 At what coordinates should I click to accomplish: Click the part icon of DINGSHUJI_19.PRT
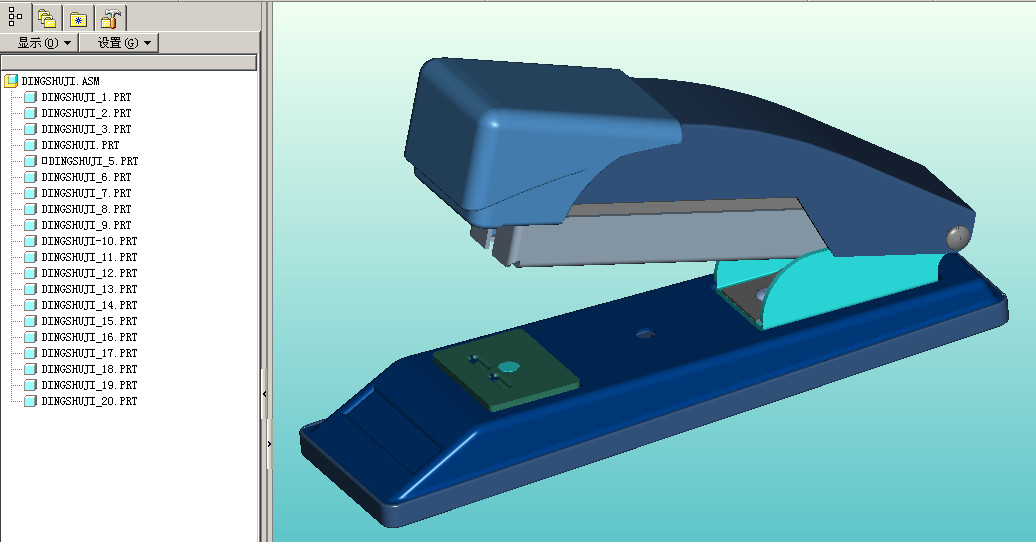30,385
